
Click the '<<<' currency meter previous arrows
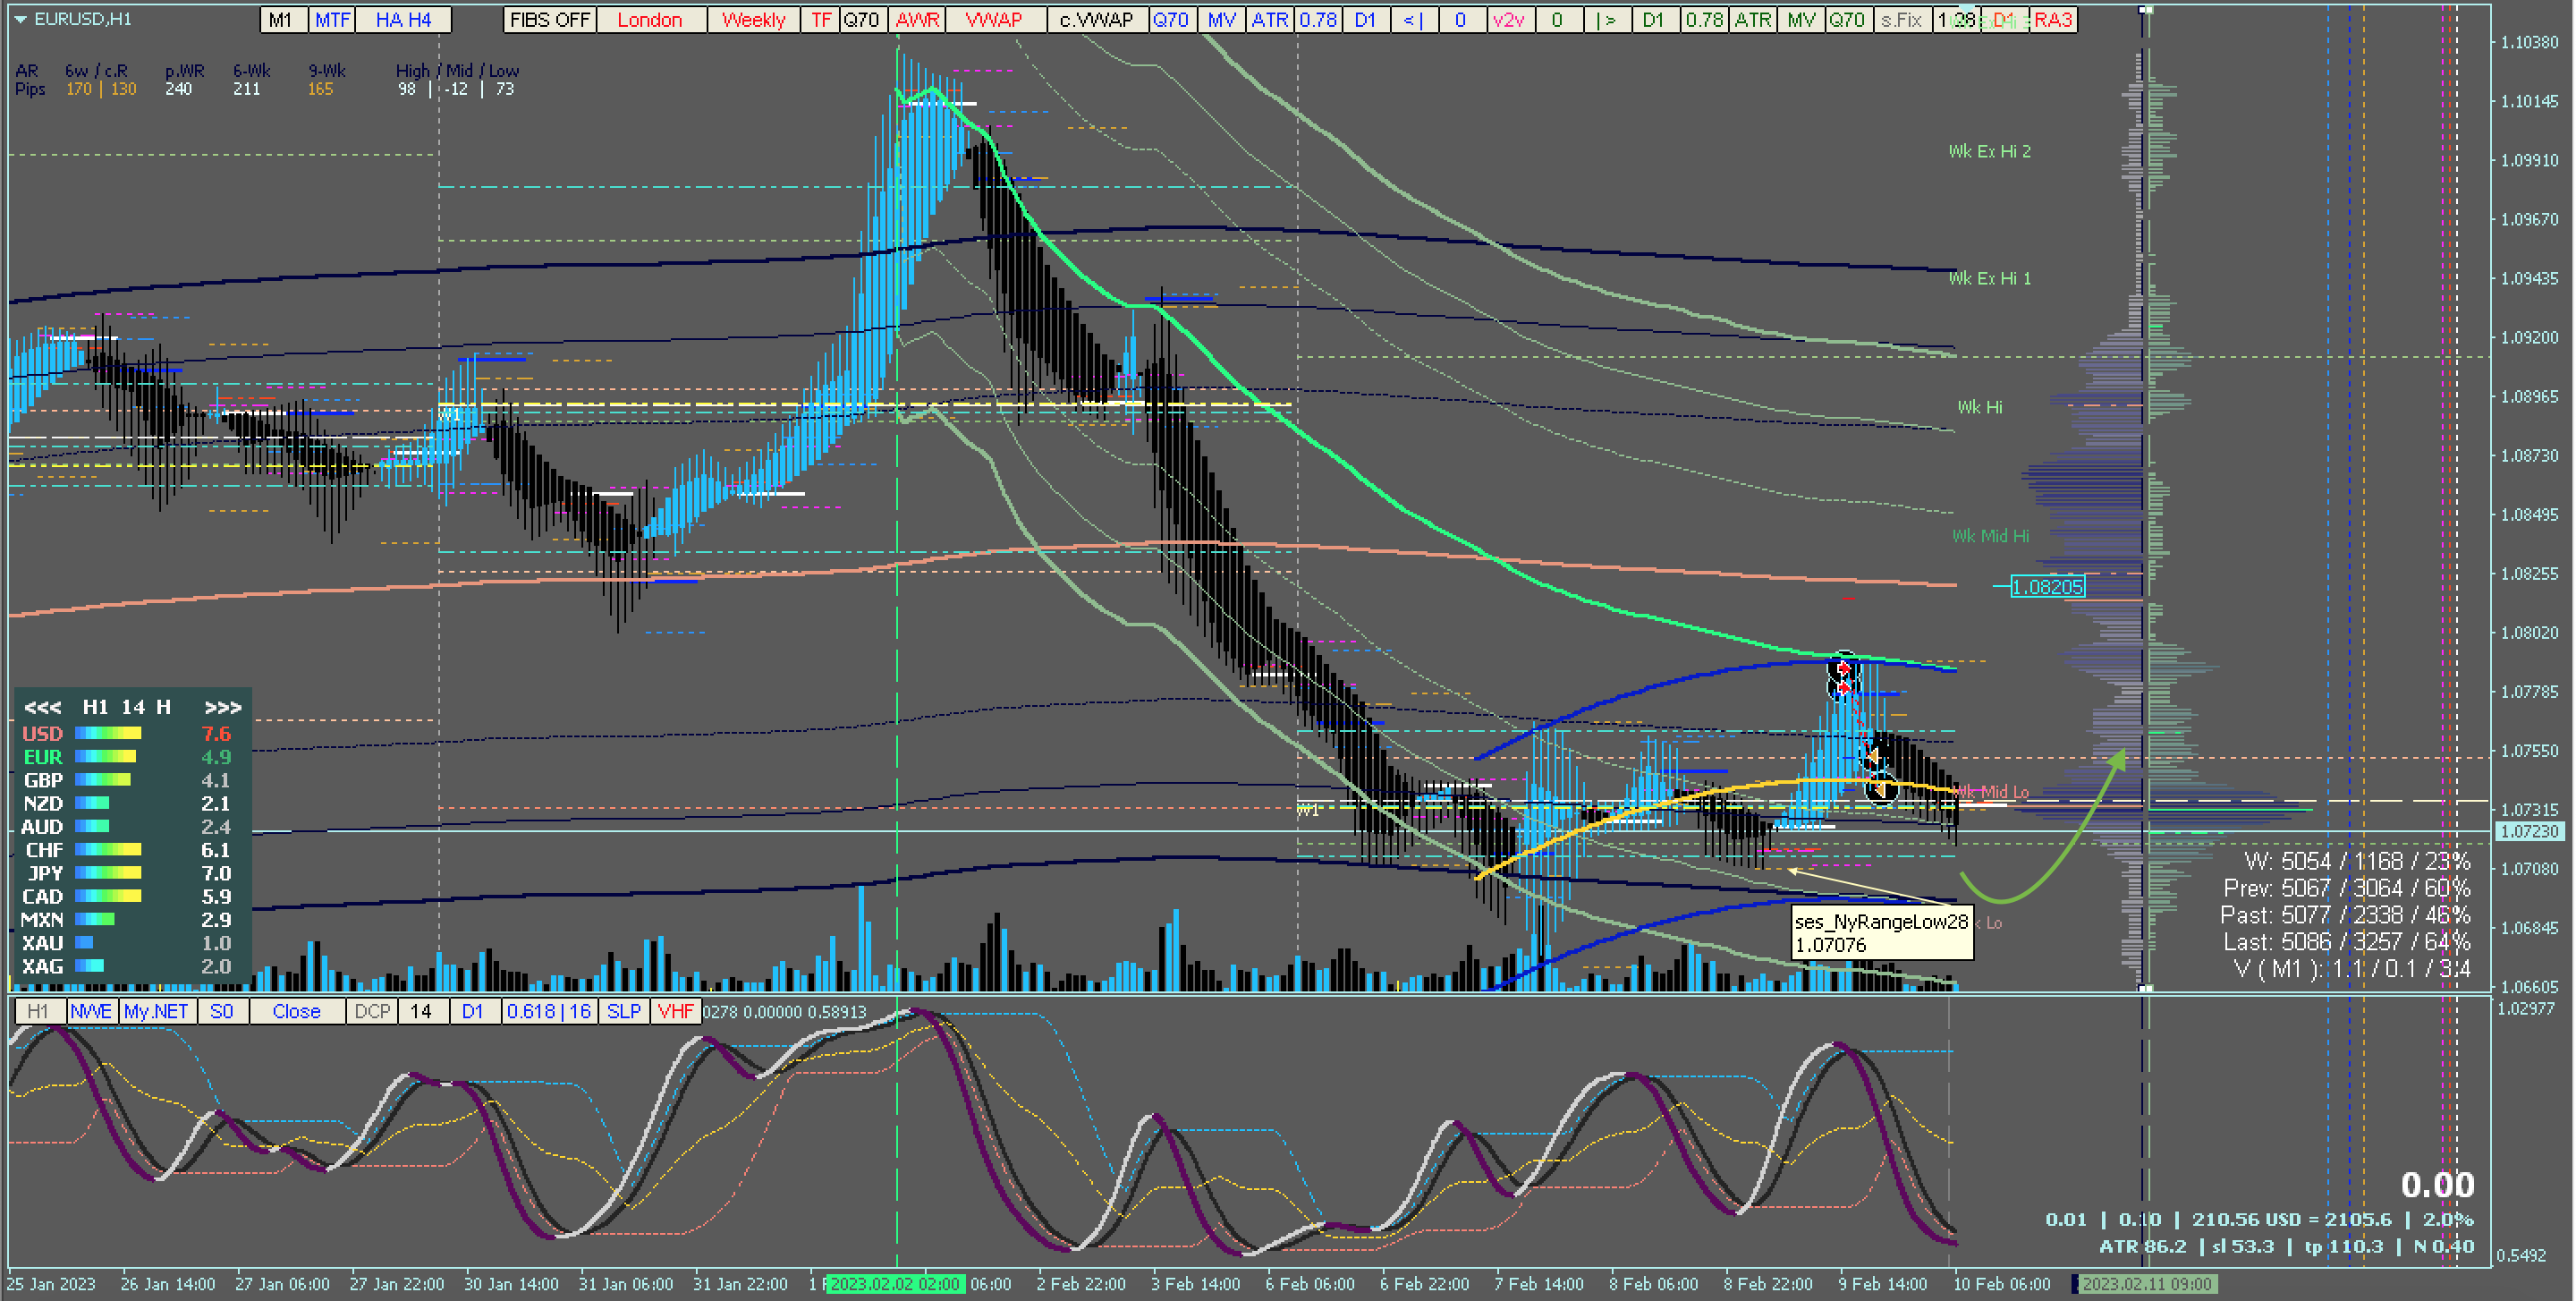click(x=42, y=707)
